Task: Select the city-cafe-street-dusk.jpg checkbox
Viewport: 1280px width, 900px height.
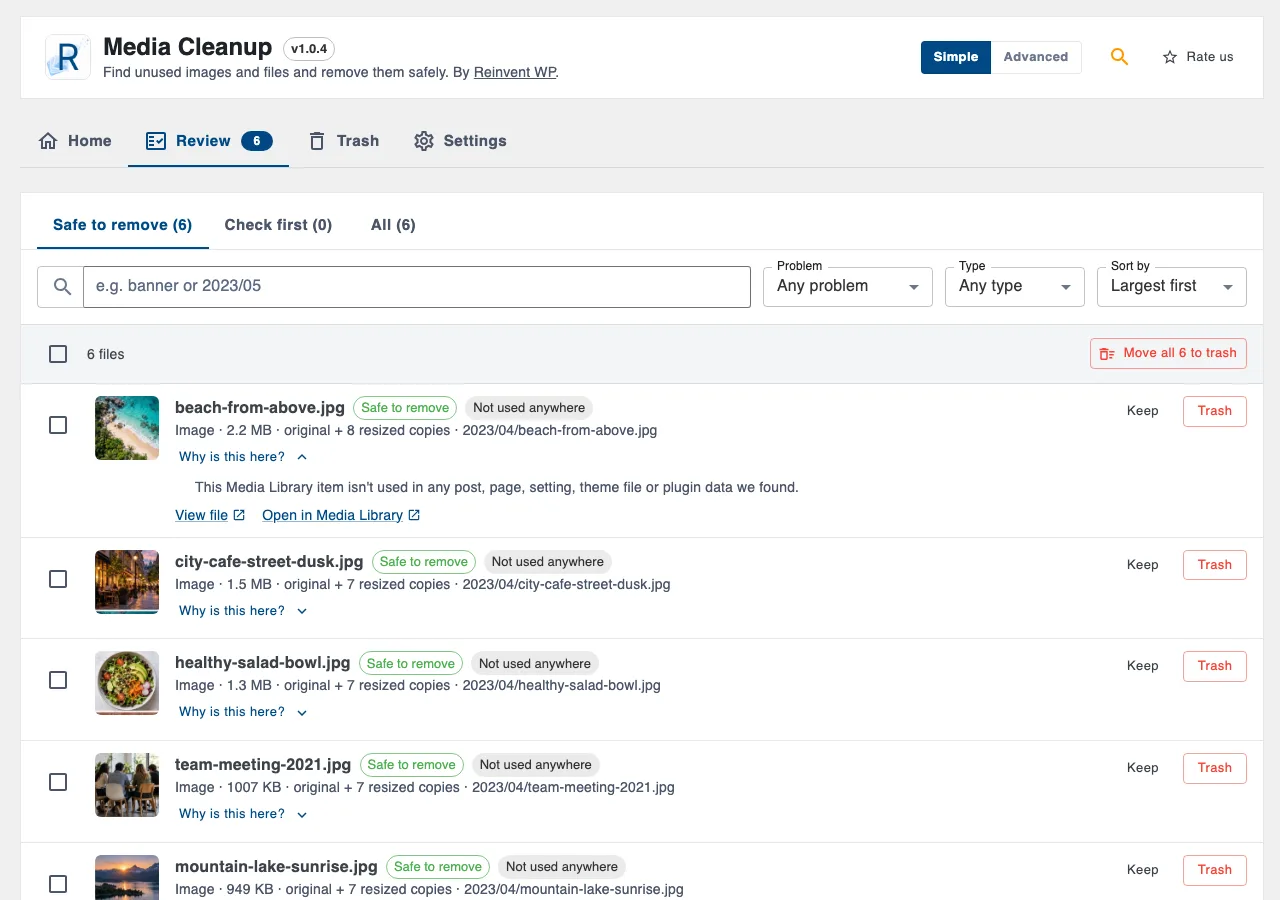Action: (58, 579)
